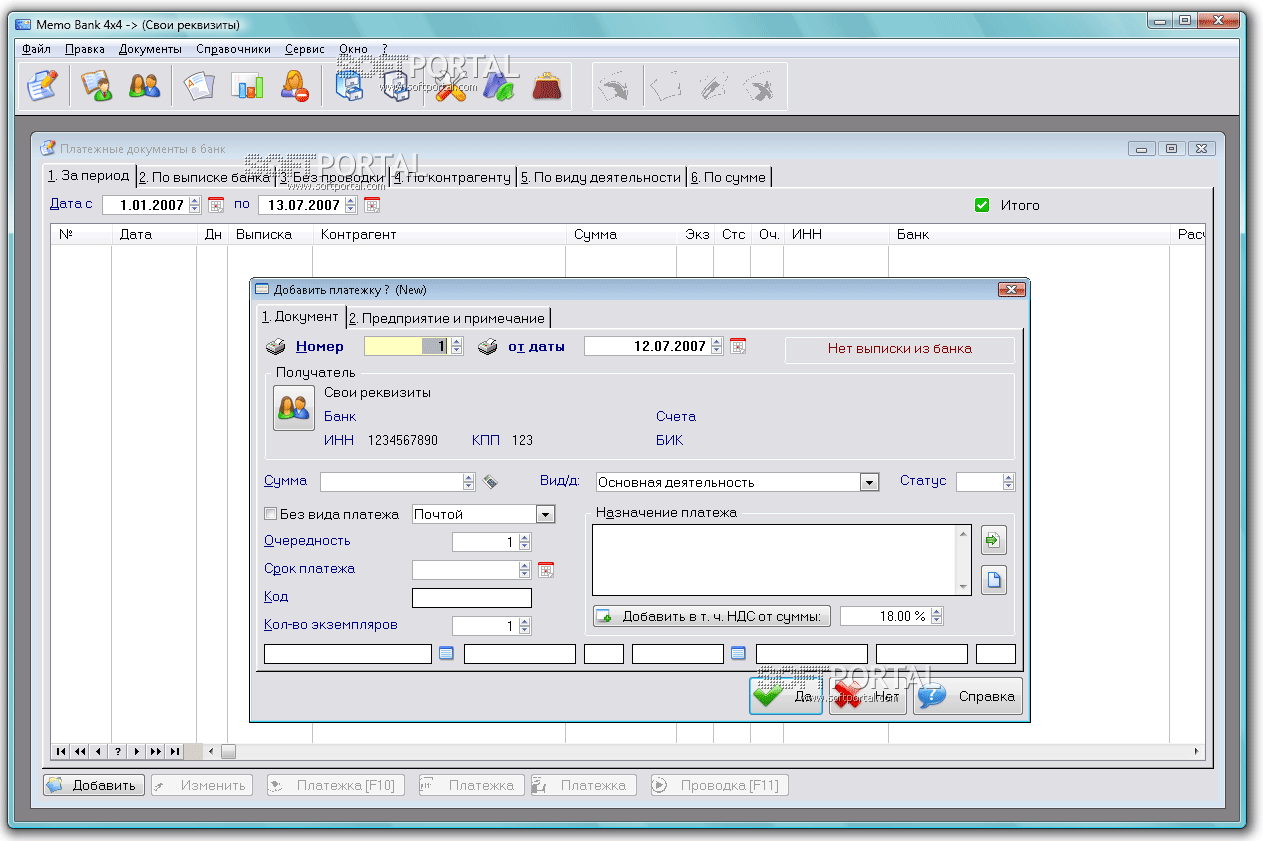Adjust the Дата с 1.01.2007 spinner
The height and width of the screenshot is (841, 1263).
click(x=194, y=205)
